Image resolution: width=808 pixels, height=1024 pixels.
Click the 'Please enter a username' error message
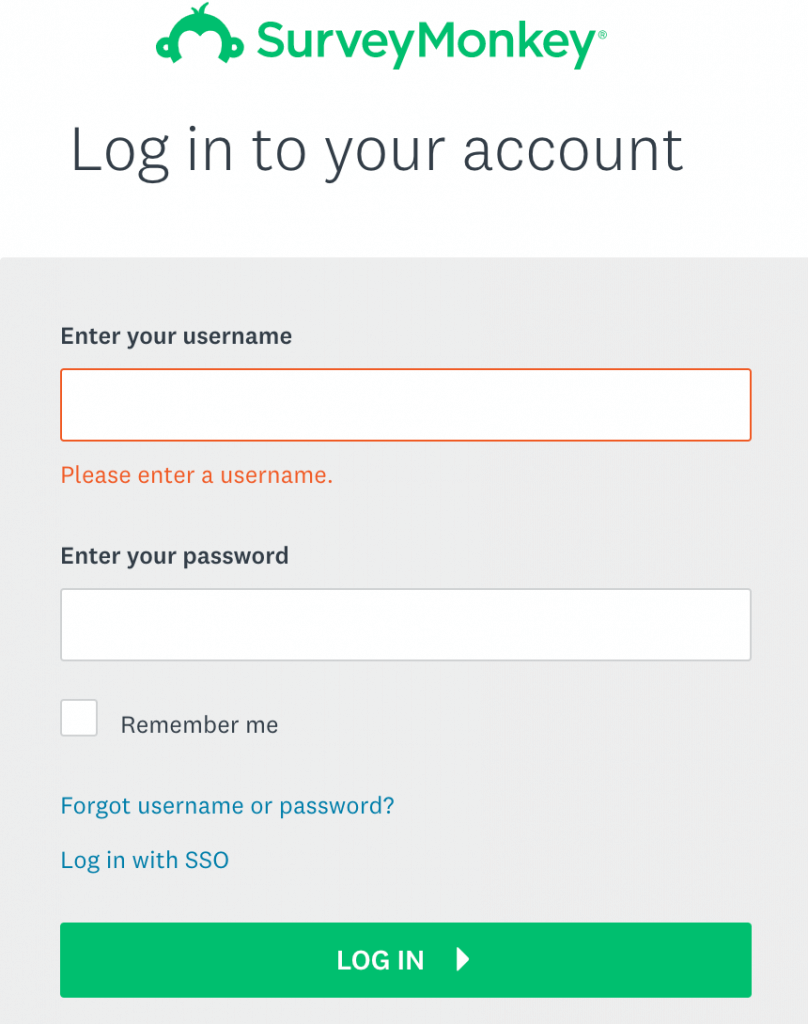(x=196, y=475)
